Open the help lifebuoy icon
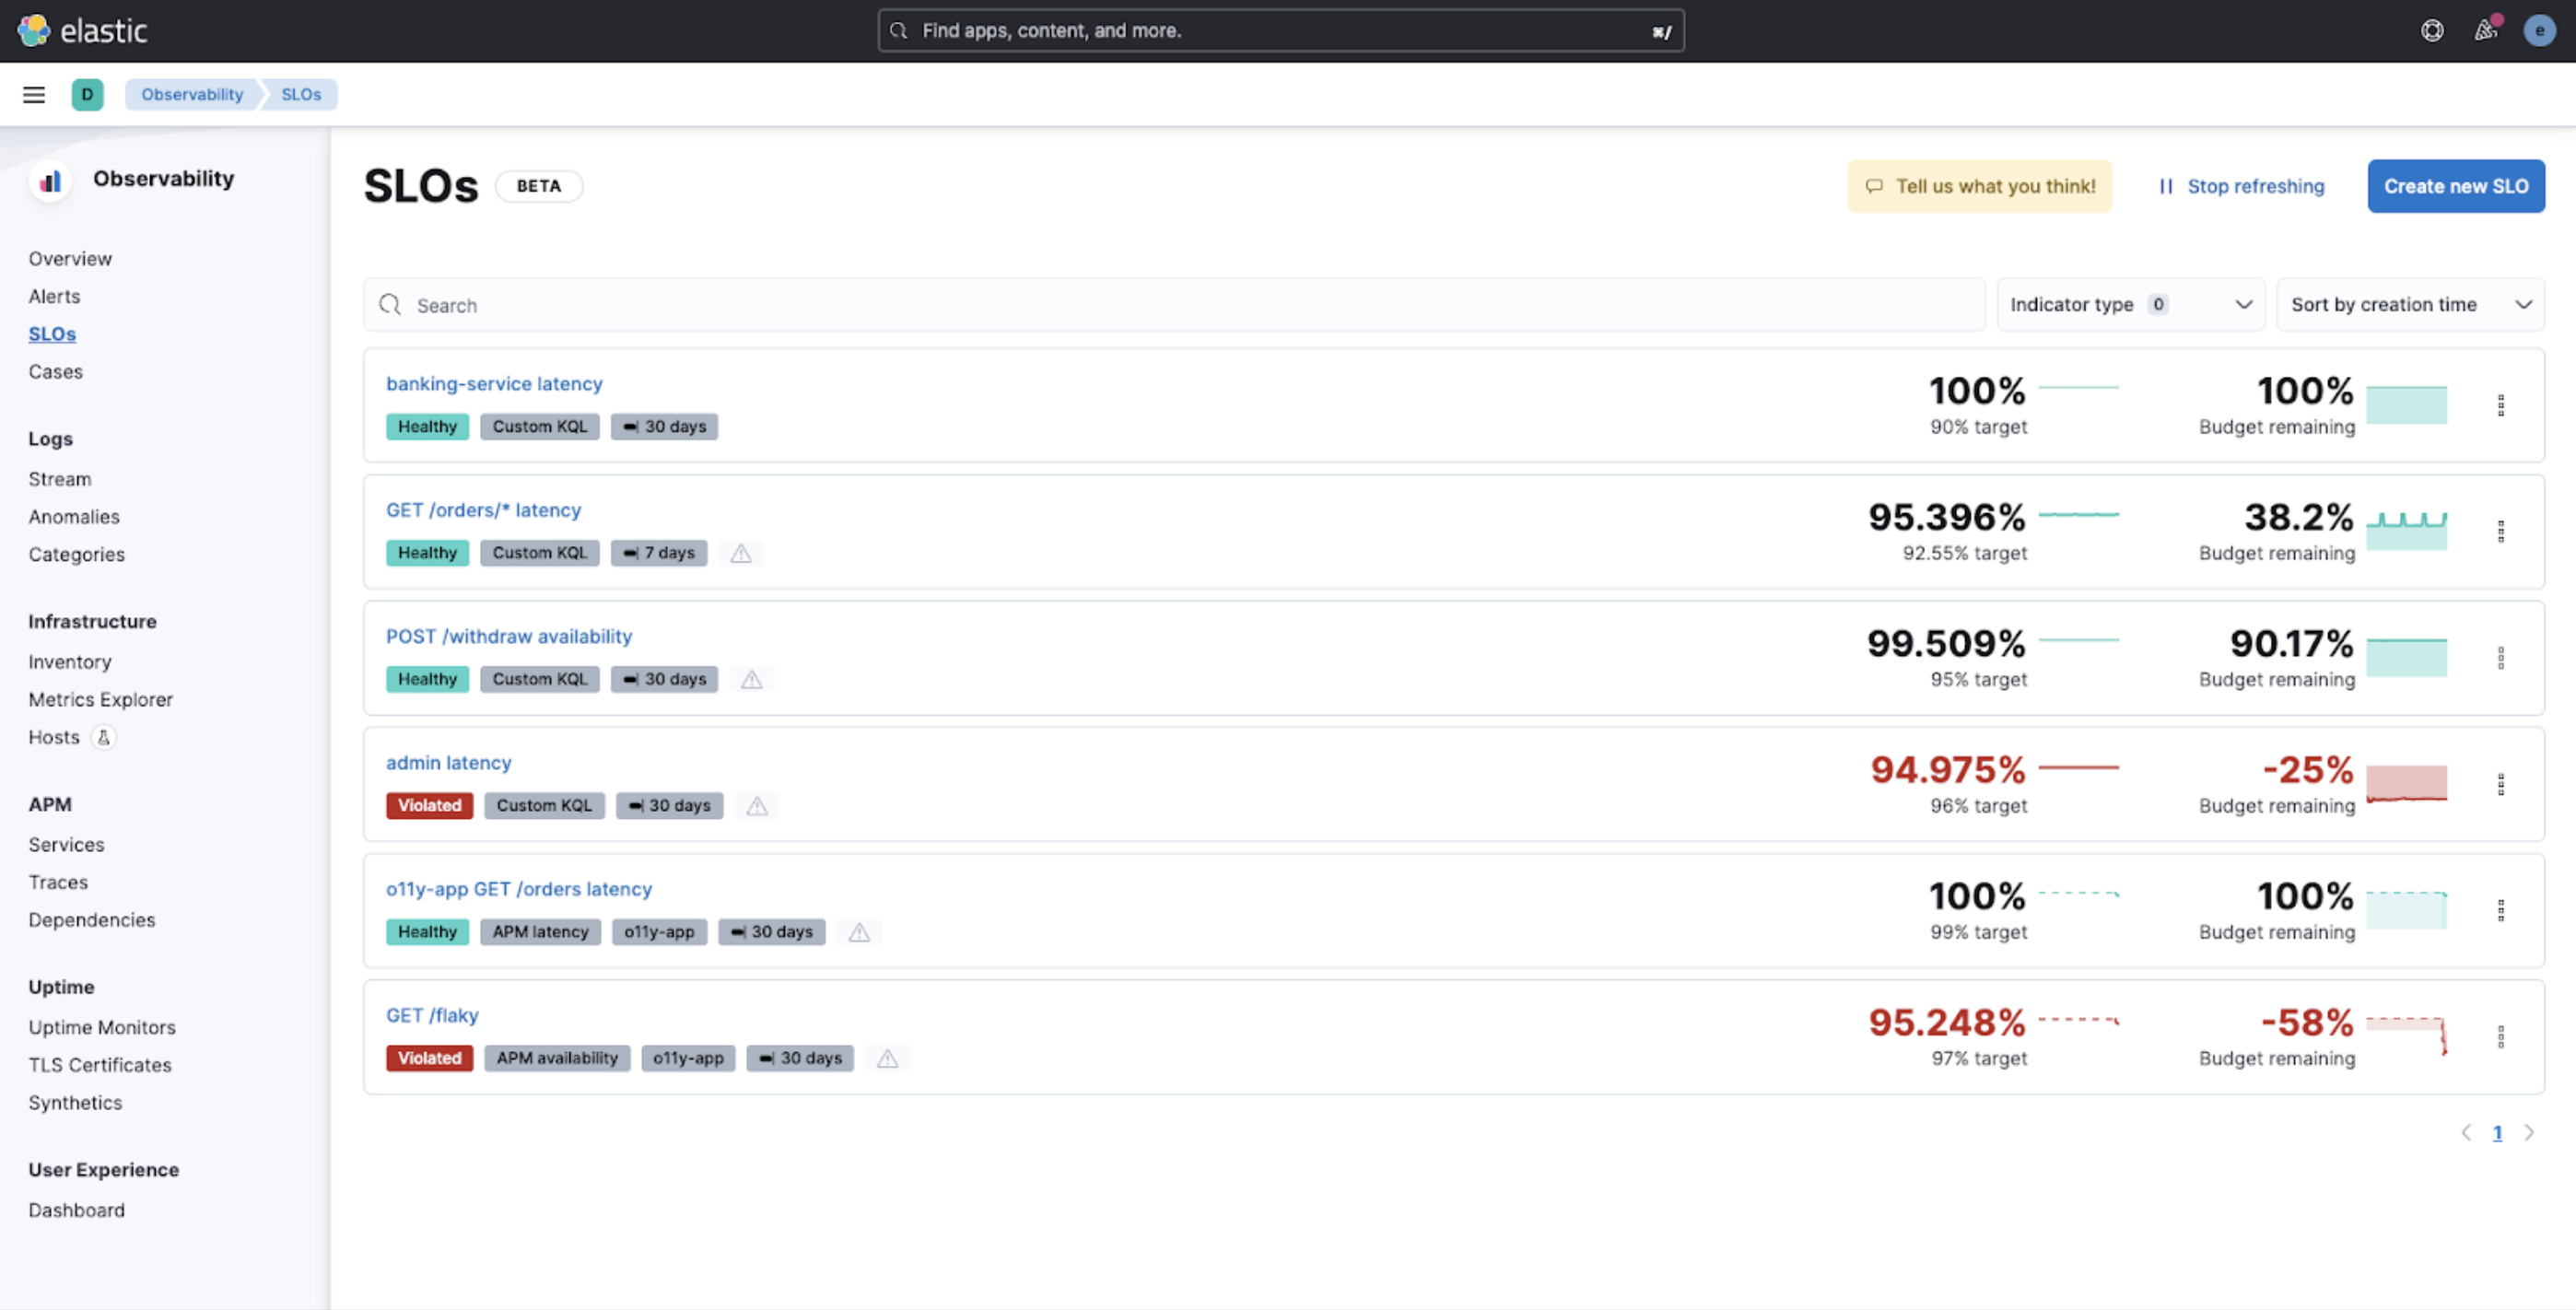 2432,30
